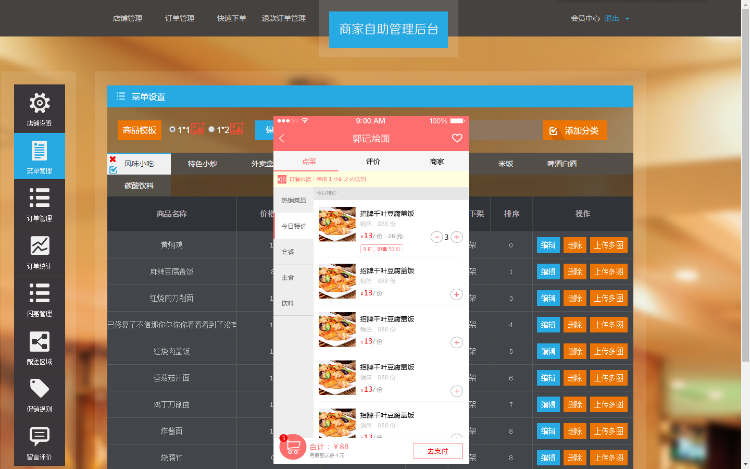The height and width of the screenshot is (469, 750).
Task: Click the blue 编辑 button in row 0
Action: coord(548,245)
